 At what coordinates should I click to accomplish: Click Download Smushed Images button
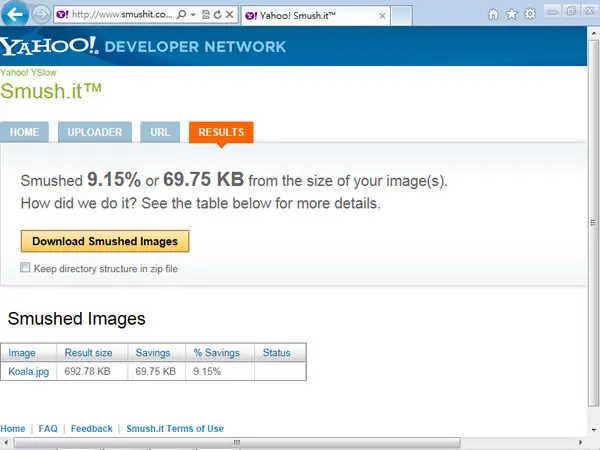point(105,241)
